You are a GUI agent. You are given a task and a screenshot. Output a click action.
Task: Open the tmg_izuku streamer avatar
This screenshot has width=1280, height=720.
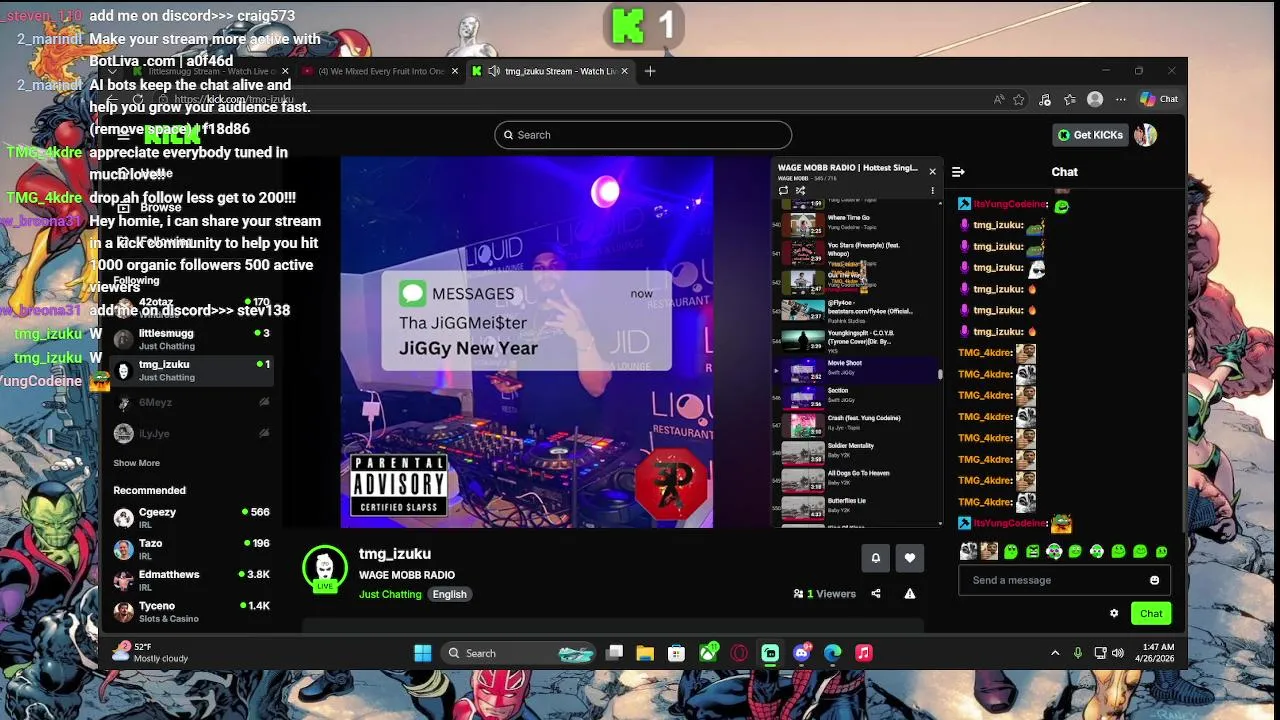[324, 568]
